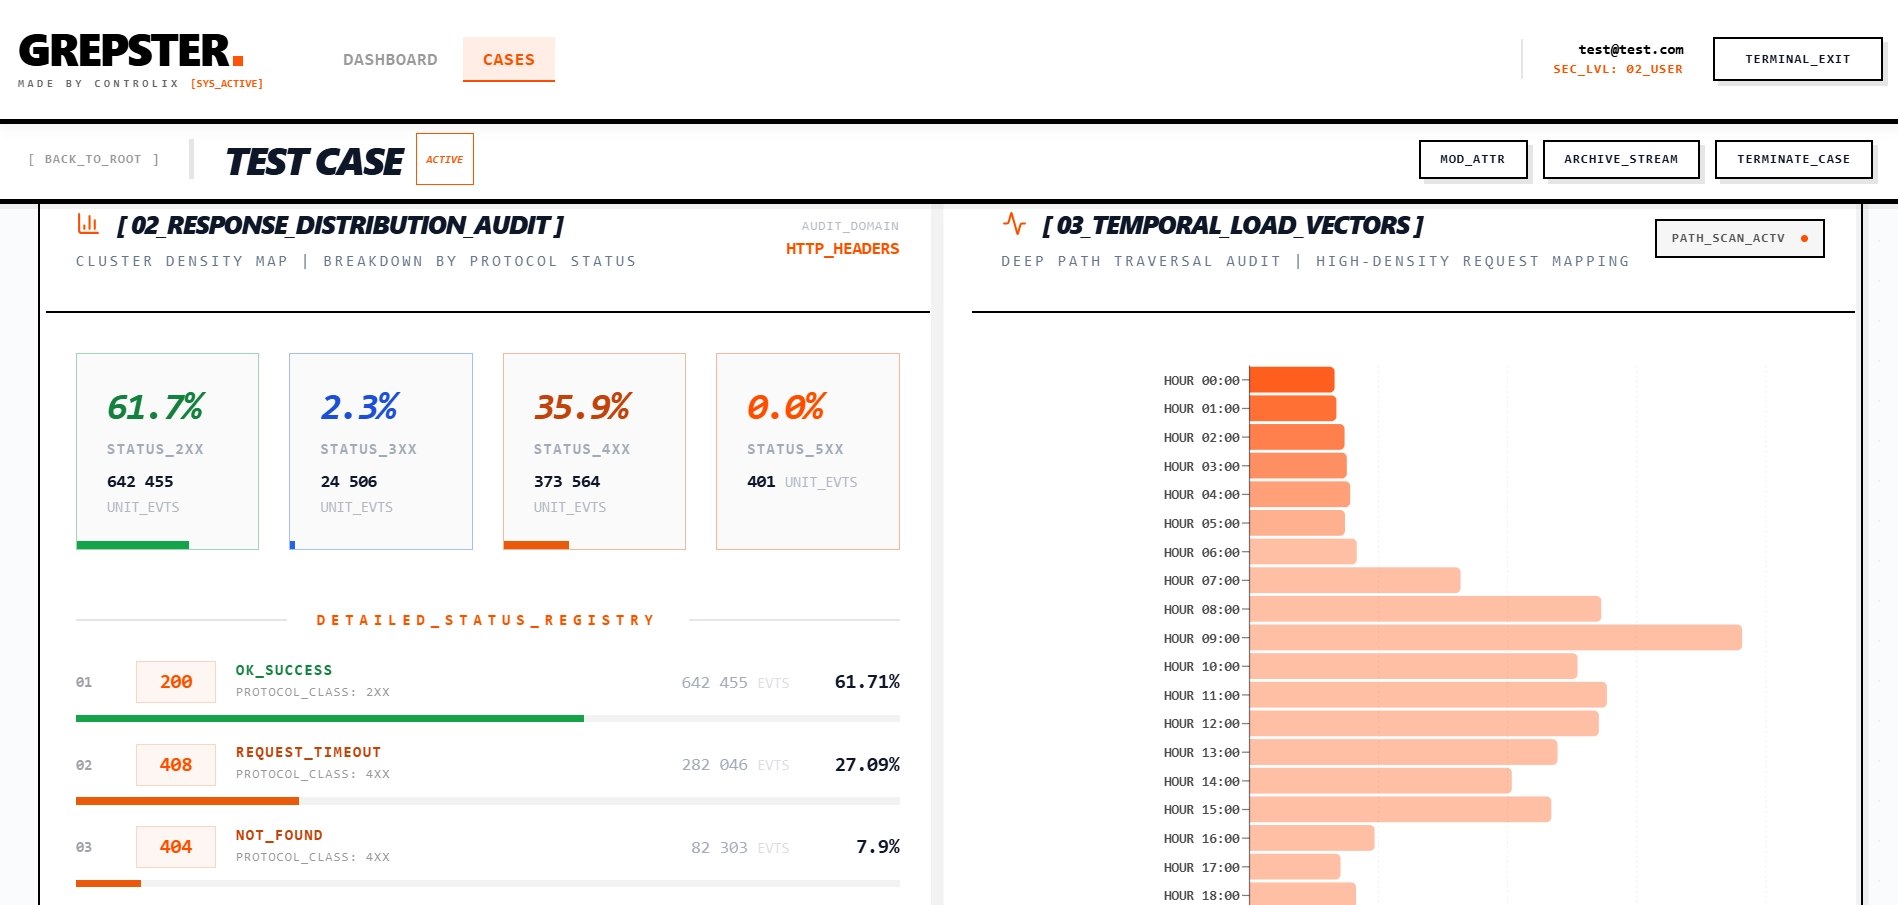Click the bar chart icon beside Response Distribution Audit

tap(88, 224)
